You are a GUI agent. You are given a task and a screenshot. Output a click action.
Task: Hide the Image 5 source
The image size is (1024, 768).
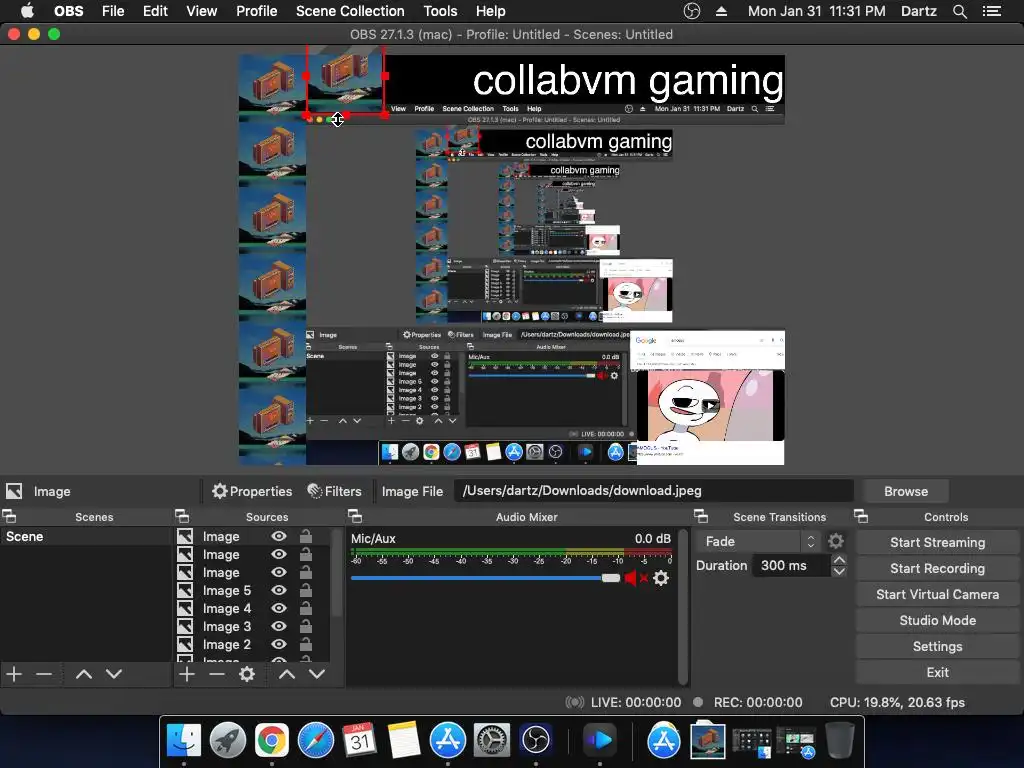pos(279,590)
